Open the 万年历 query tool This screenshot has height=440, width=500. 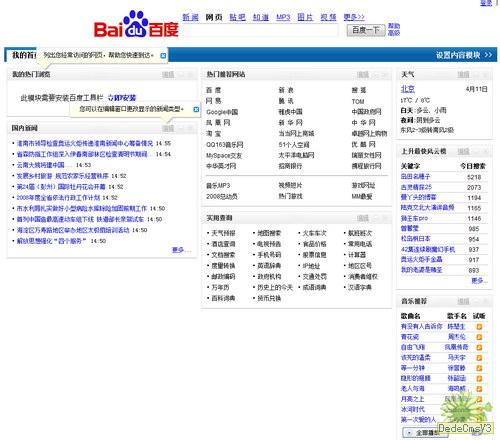(x=220, y=287)
